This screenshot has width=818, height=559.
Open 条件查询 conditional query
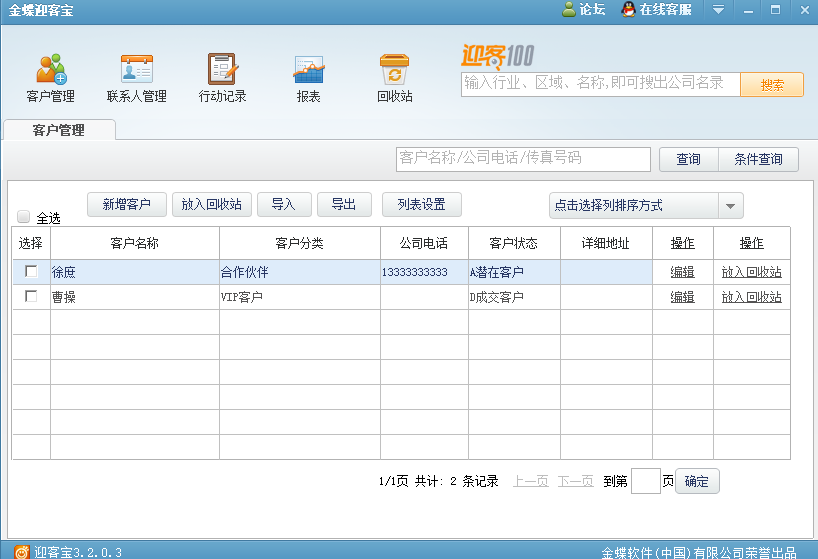click(759, 159)
